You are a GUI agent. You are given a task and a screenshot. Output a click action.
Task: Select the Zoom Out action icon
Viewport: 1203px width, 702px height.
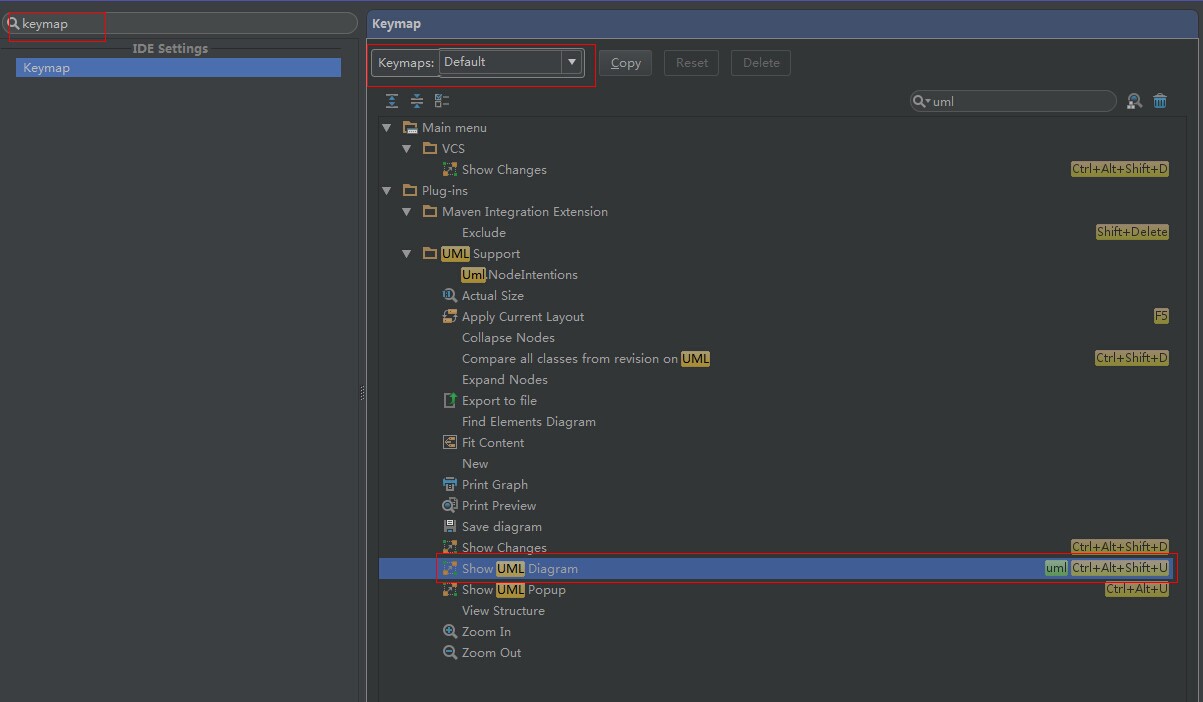pyautogui.click(x=450, y=653)
